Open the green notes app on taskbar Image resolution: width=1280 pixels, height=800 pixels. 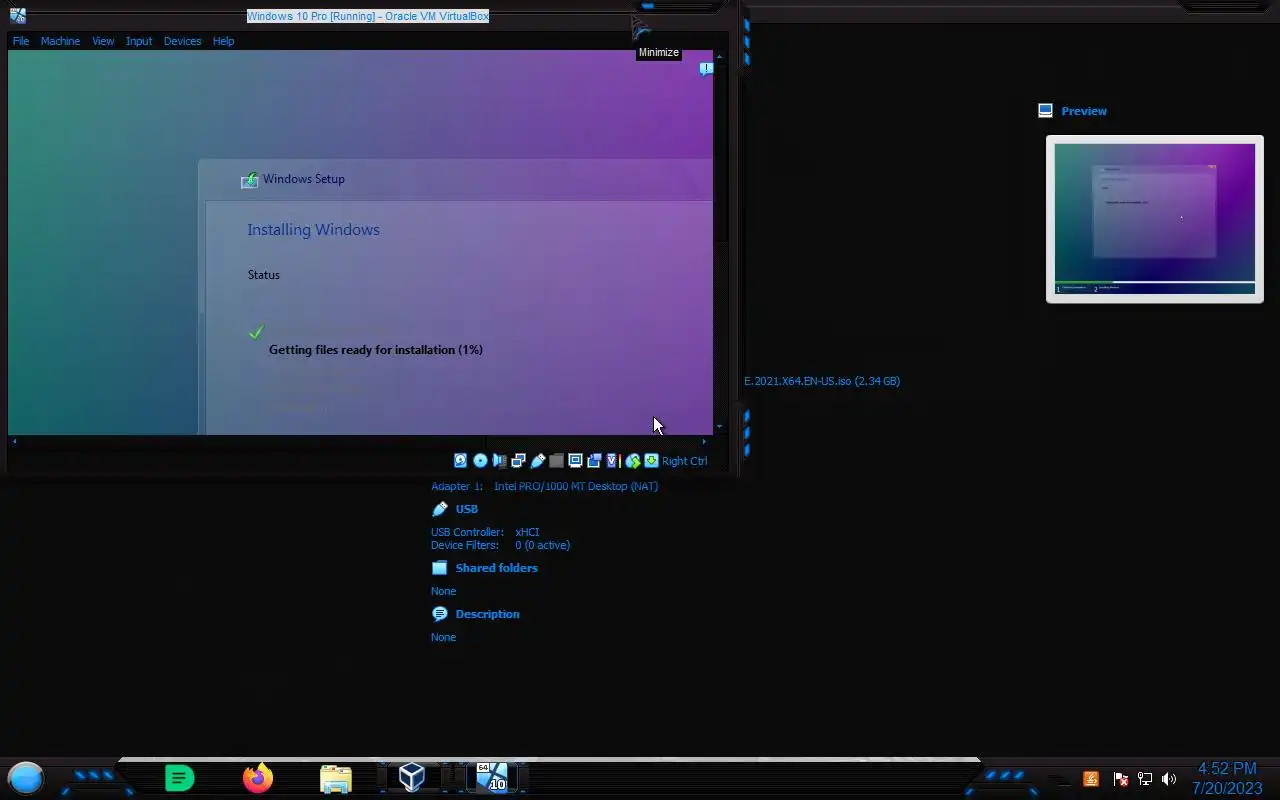[179, 777]
